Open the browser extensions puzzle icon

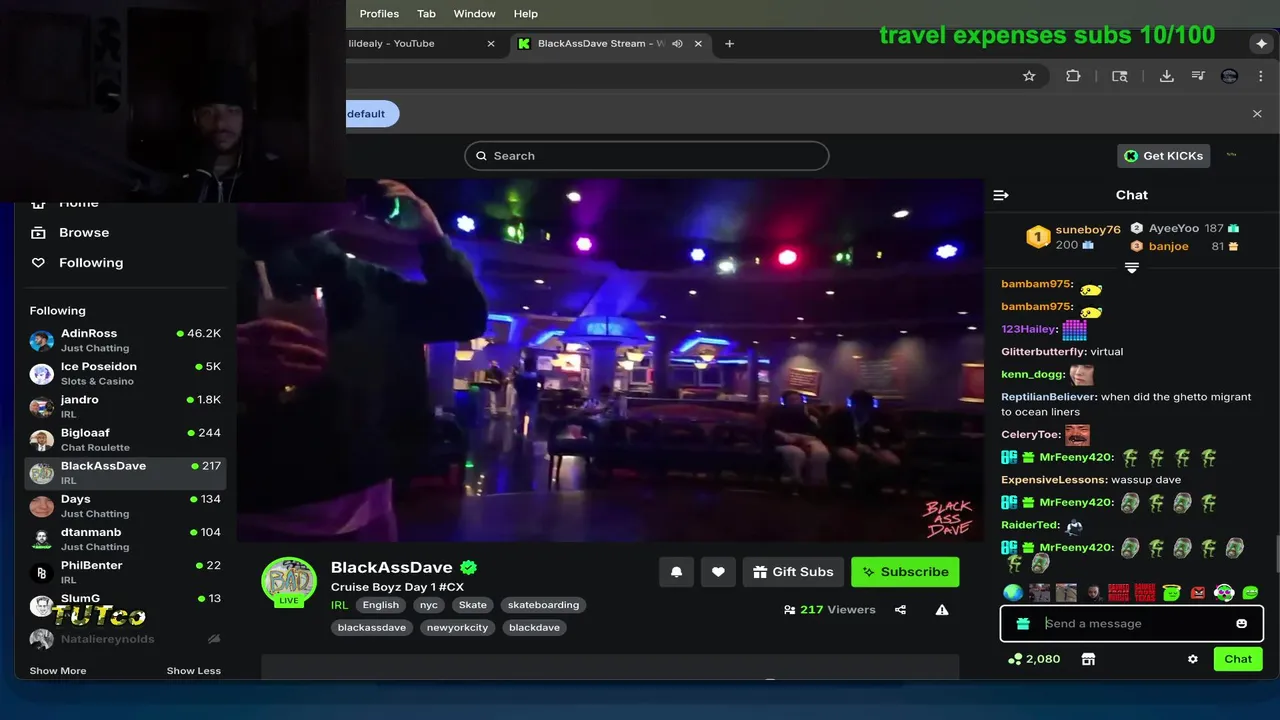pos(1073,76)
